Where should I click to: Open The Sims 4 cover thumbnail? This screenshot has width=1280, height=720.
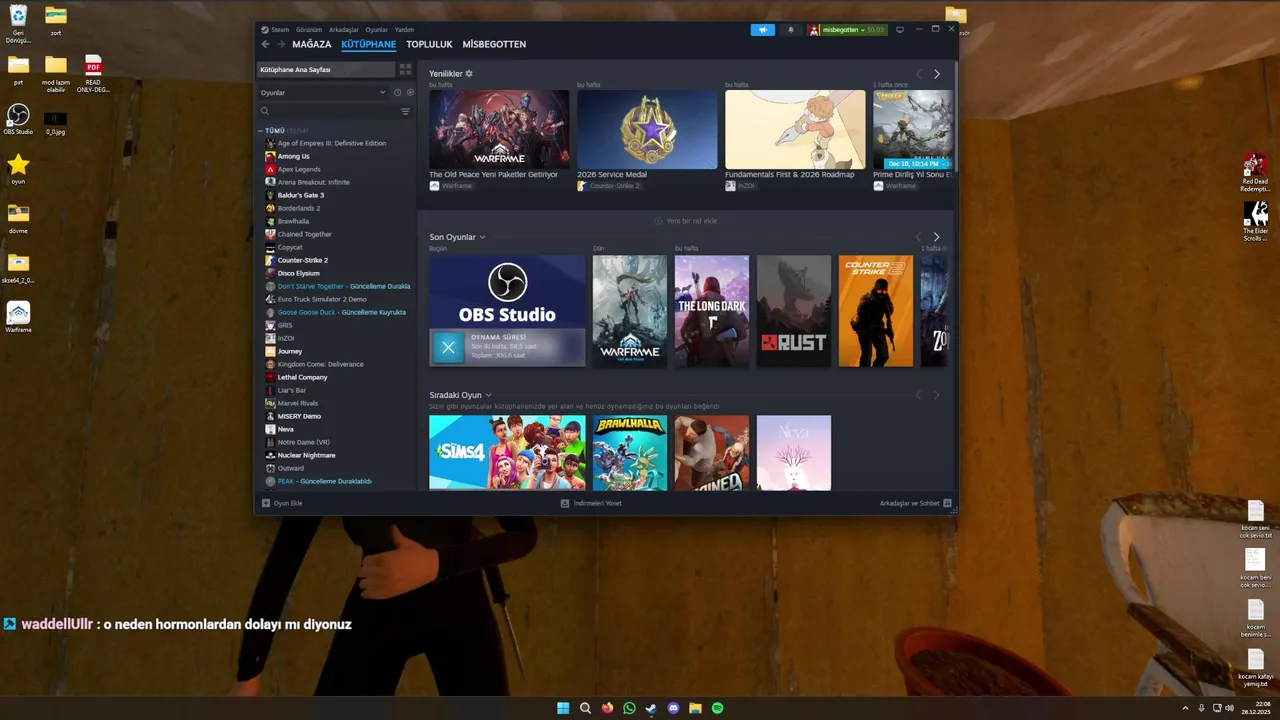point(507,452)
